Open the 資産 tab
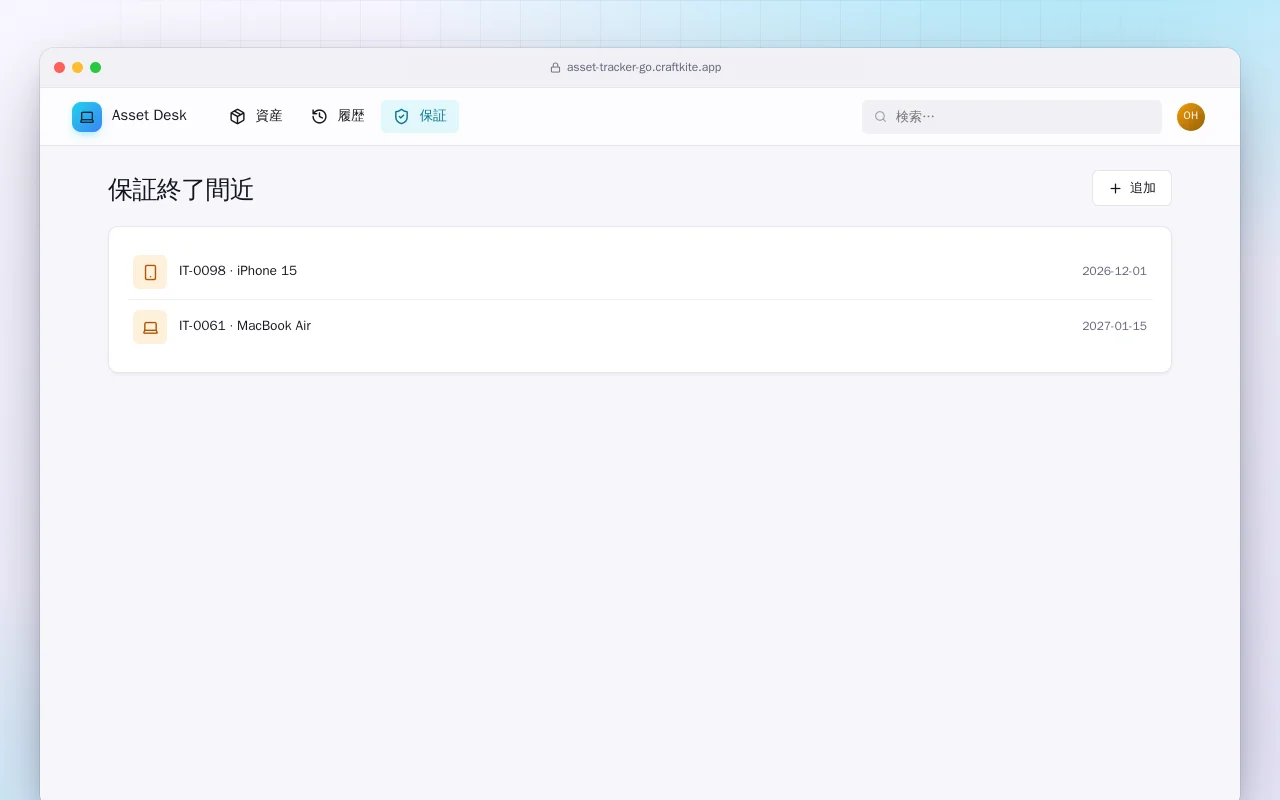 (x=255, y=116)
